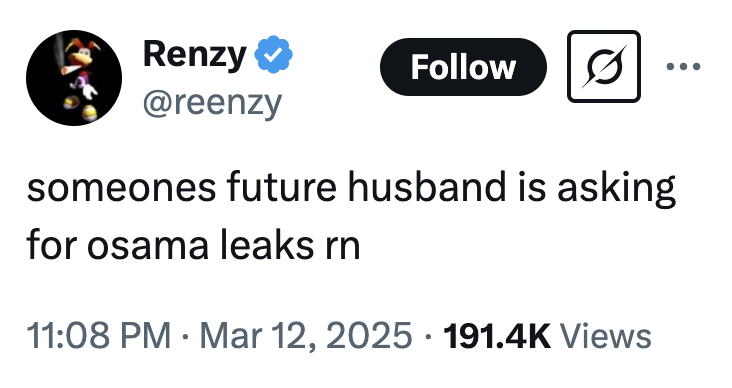Open Renzy's profile picture

[74, 78]
